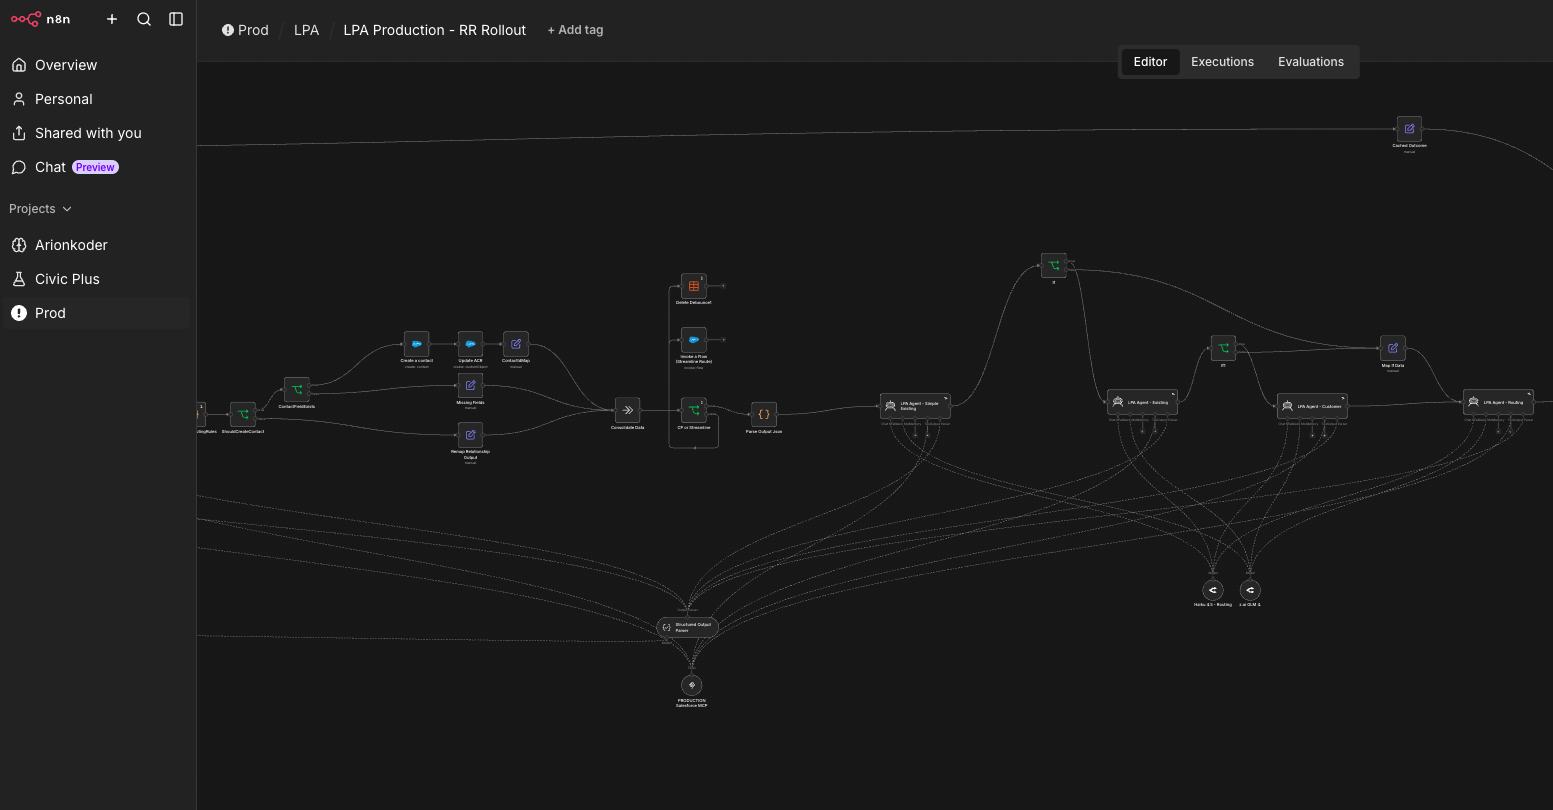Open search with the magnifier icon
1553x810 pixels.
click(x=144, y=19)
